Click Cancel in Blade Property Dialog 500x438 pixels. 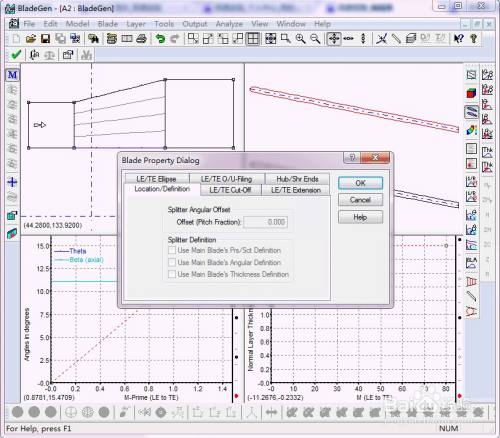pyautogui.click(x=360, y=200)
